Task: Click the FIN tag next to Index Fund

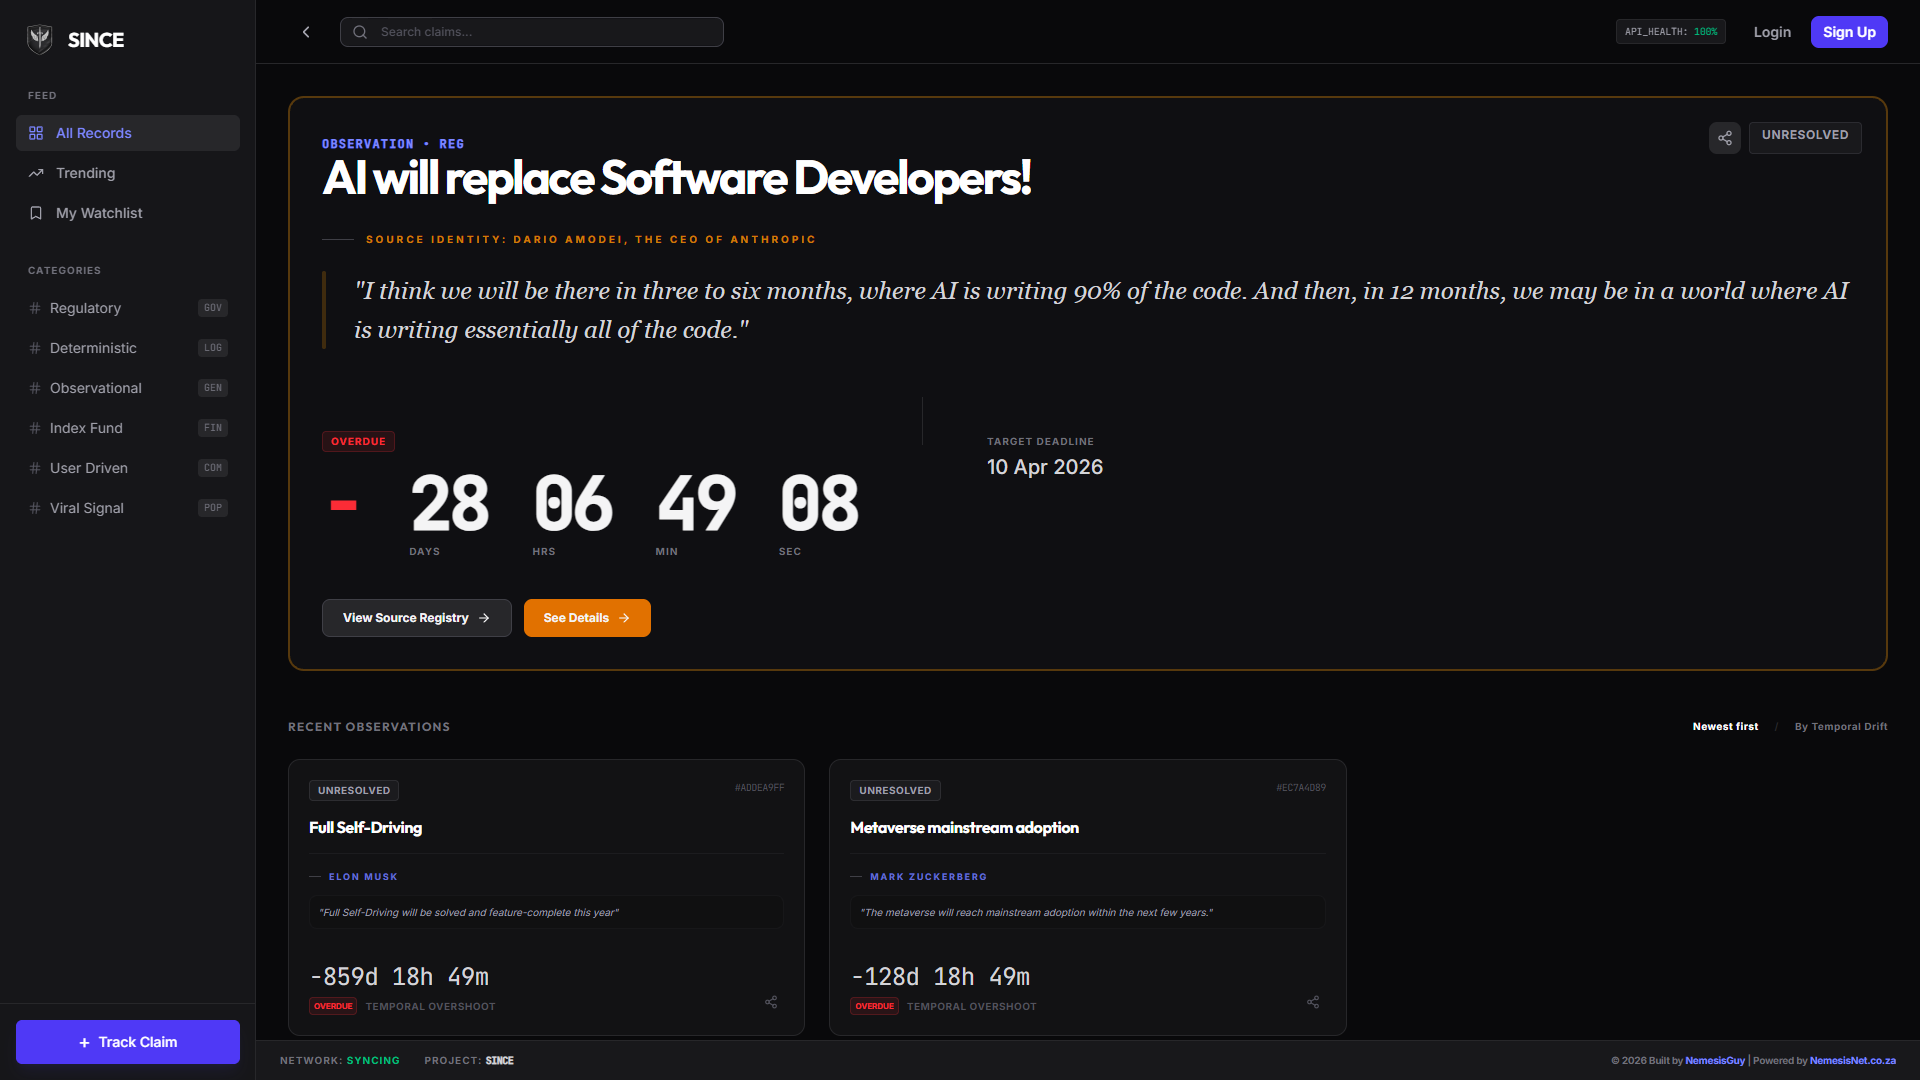Action: tap(213, 428)
